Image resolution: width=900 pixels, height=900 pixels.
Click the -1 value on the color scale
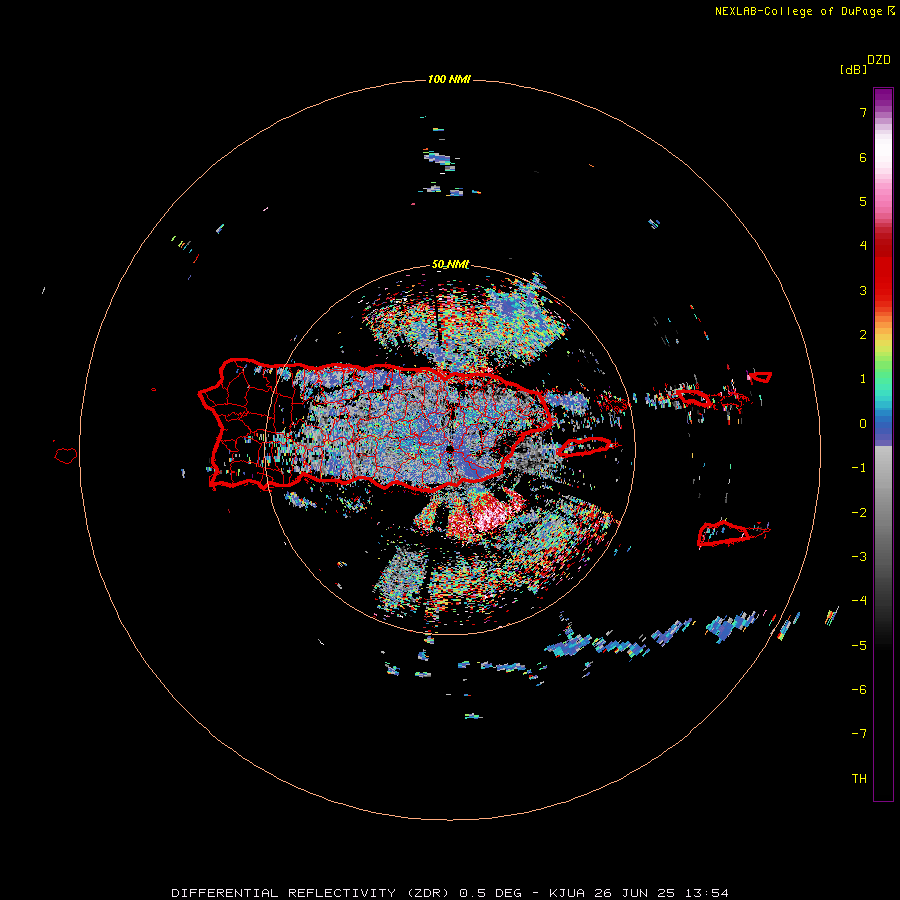[x=859, y=468]
